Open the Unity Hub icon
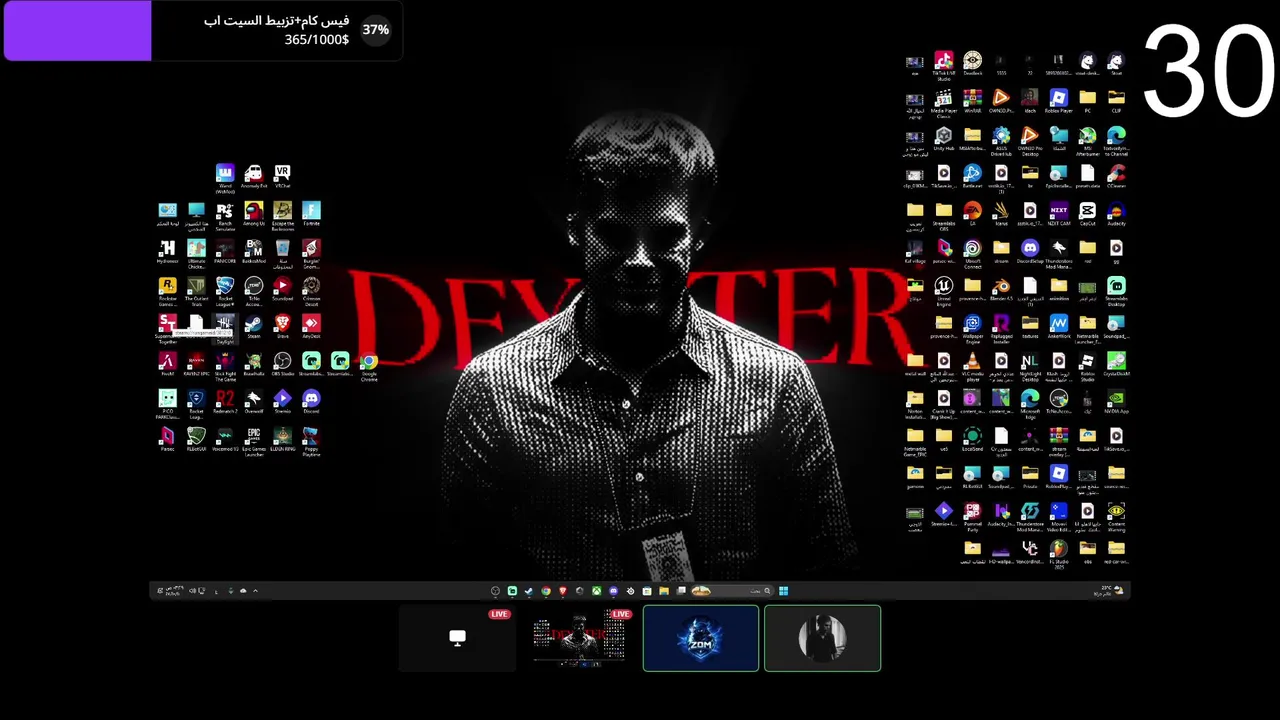1280x720 pixels. (943, 139)
